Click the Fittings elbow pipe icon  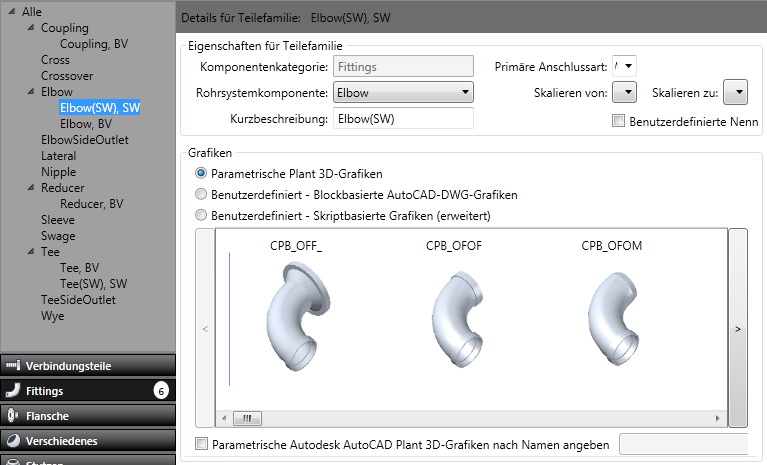coord(13,390)
